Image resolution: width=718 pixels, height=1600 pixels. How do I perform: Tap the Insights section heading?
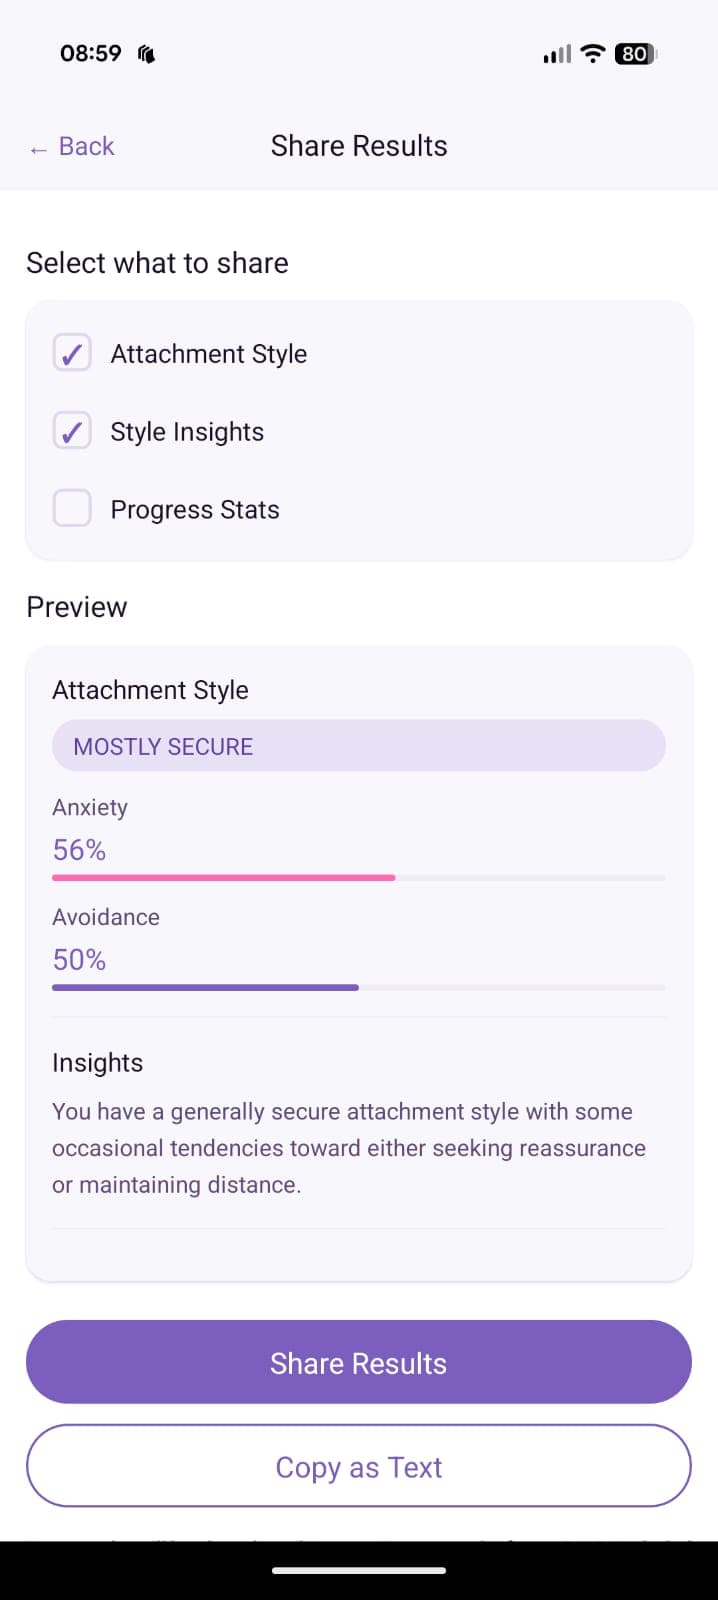click(97, 1062)
